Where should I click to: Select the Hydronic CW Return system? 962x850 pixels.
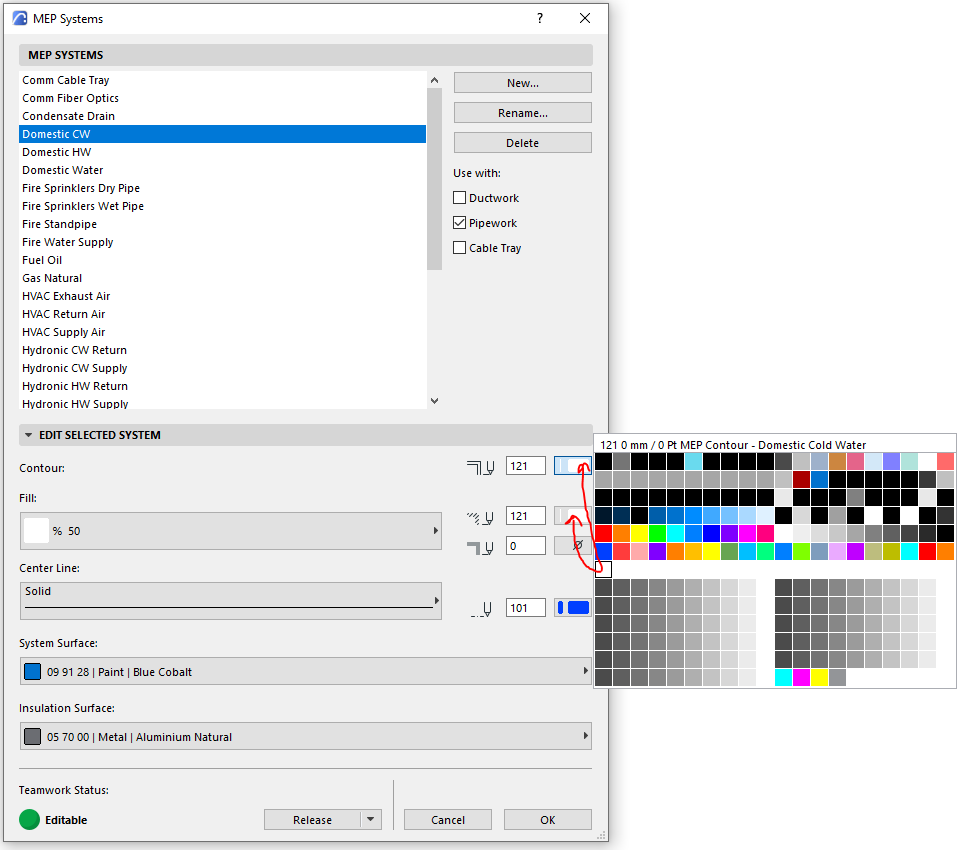tap(223, 350)
